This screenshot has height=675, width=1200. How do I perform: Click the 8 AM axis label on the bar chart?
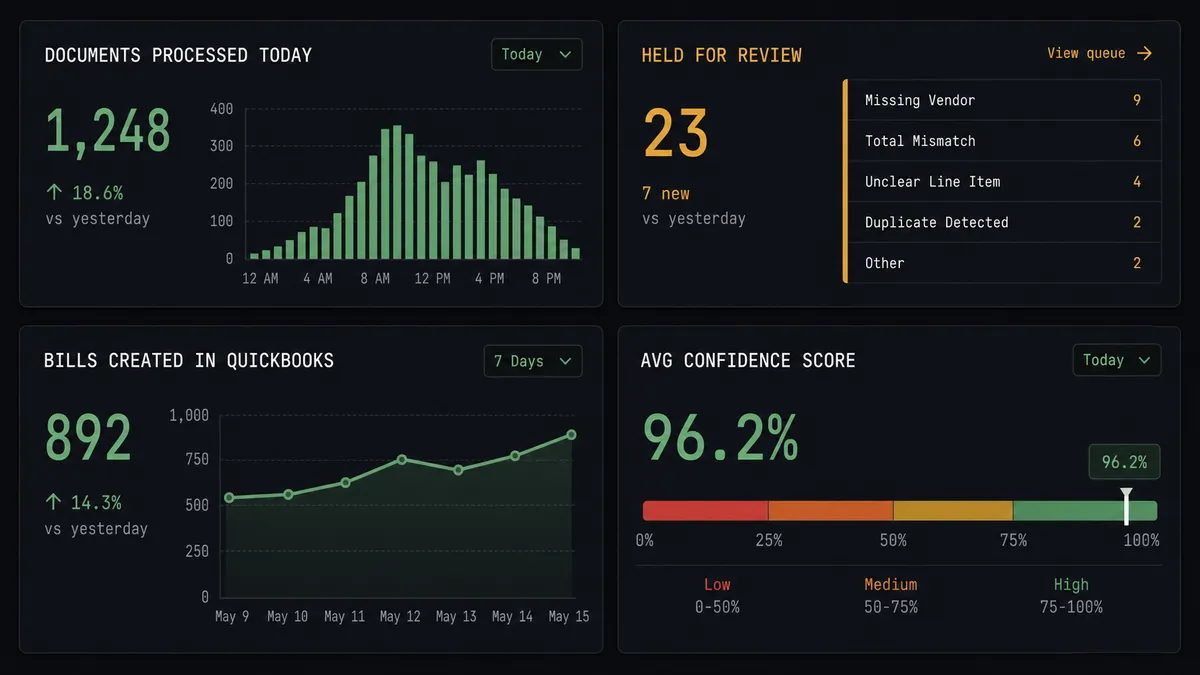(x=376, y=278)
